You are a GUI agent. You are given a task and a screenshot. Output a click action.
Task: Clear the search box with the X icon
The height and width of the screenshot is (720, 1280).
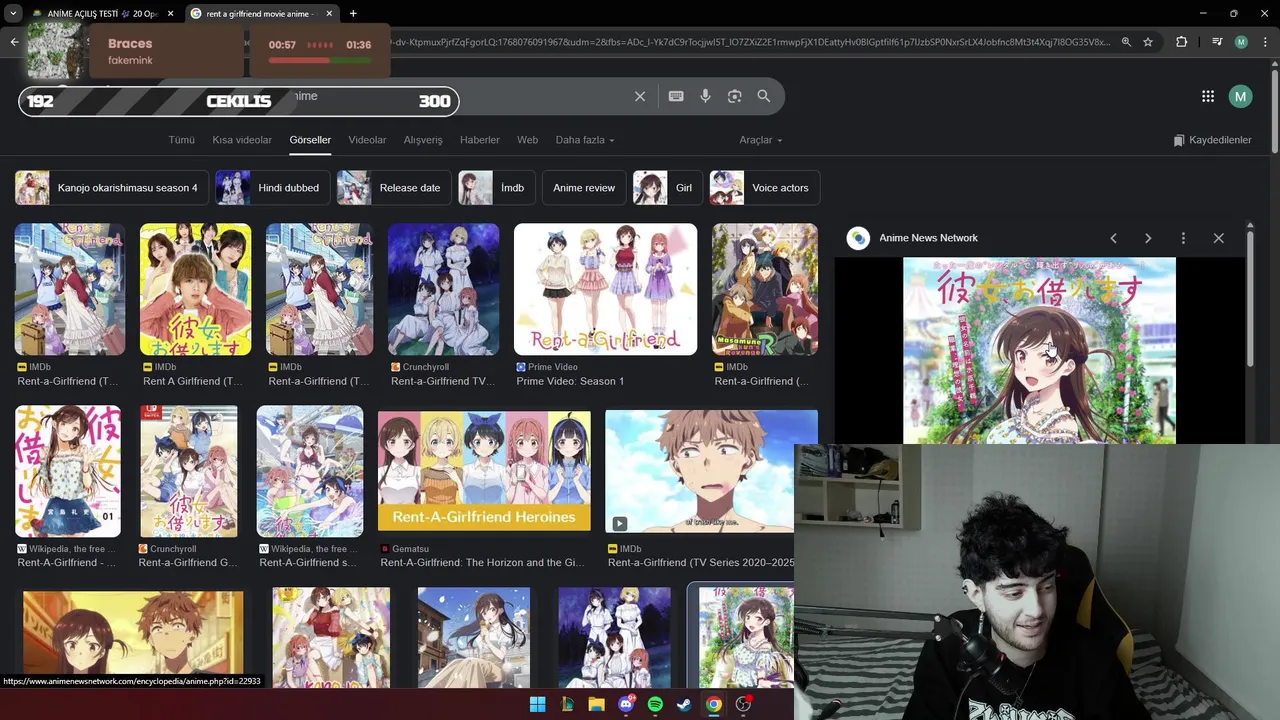640,96
